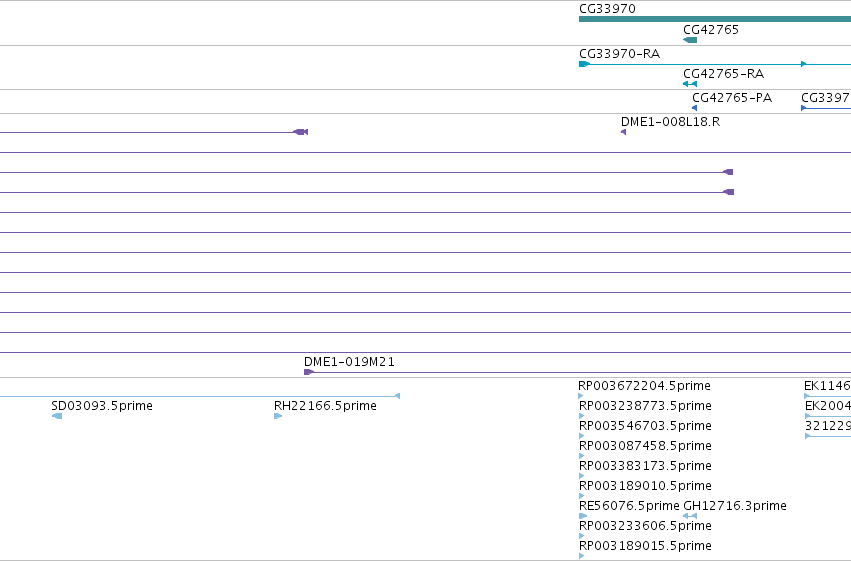Viewport: 851px width, 561px height.
Task: Click the GH12716.3prime label
Action: [735, 506]
